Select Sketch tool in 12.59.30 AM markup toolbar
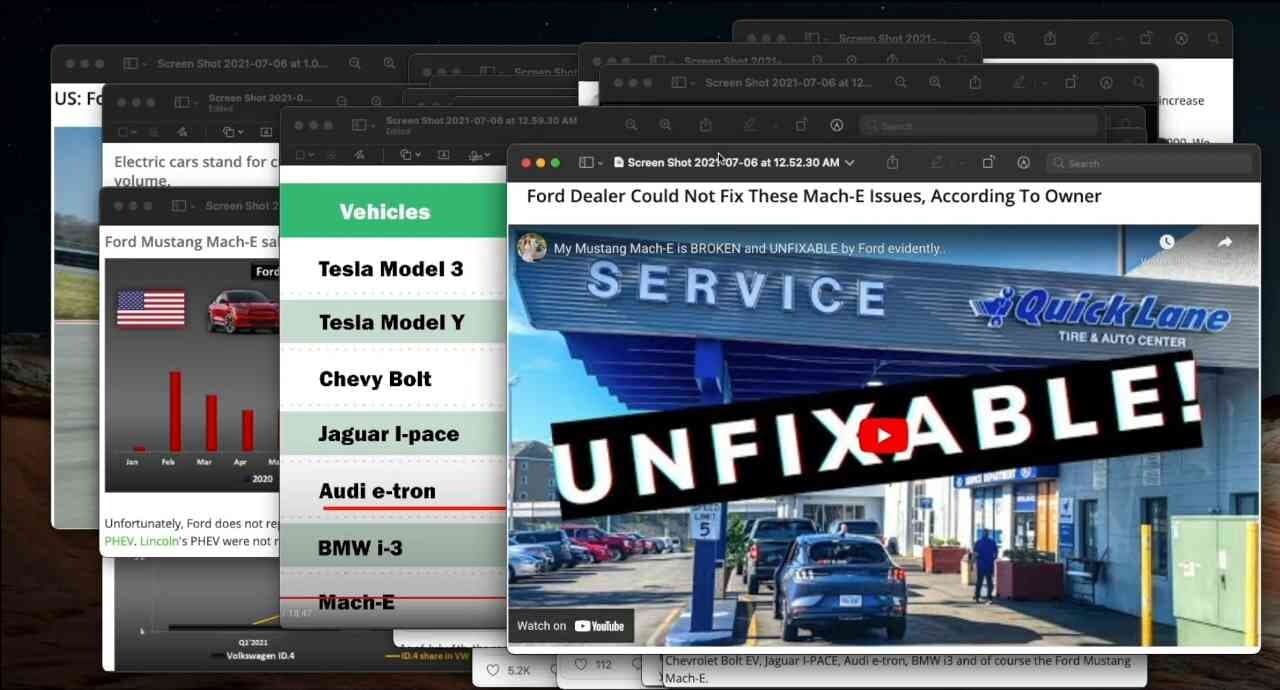This screenshot has width=1280, height=690. click(x=359, y=155)
